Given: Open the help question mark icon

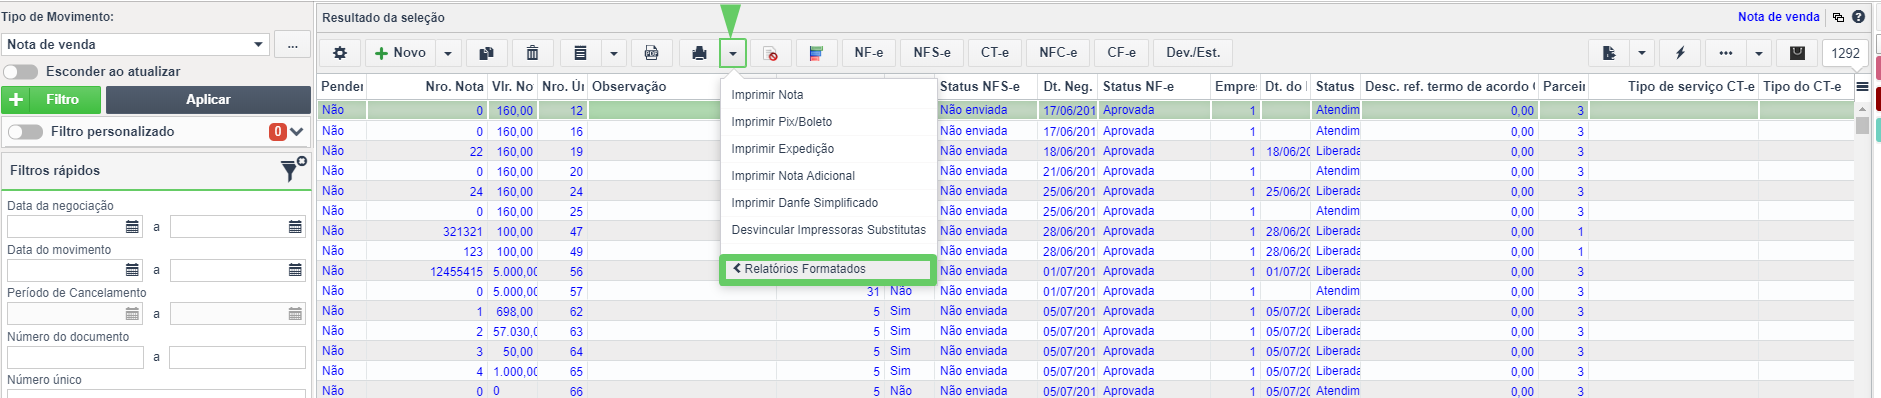Looking at the screenshot, I should pos(1858,17).
